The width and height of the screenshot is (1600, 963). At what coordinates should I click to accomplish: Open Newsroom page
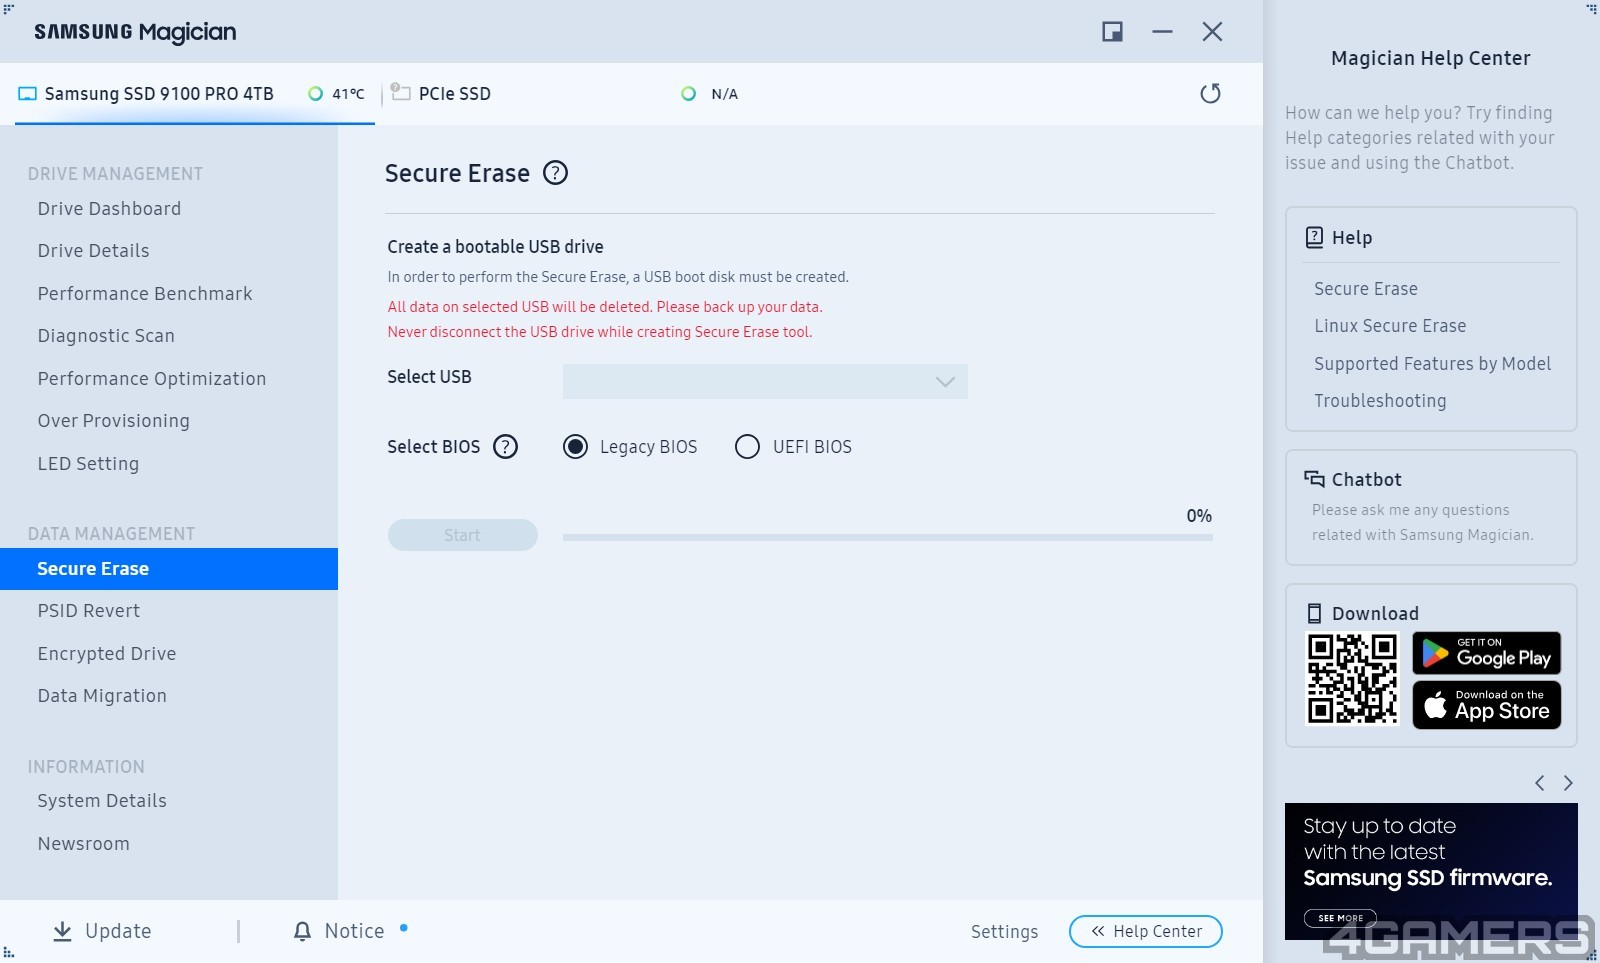(83, 843)
